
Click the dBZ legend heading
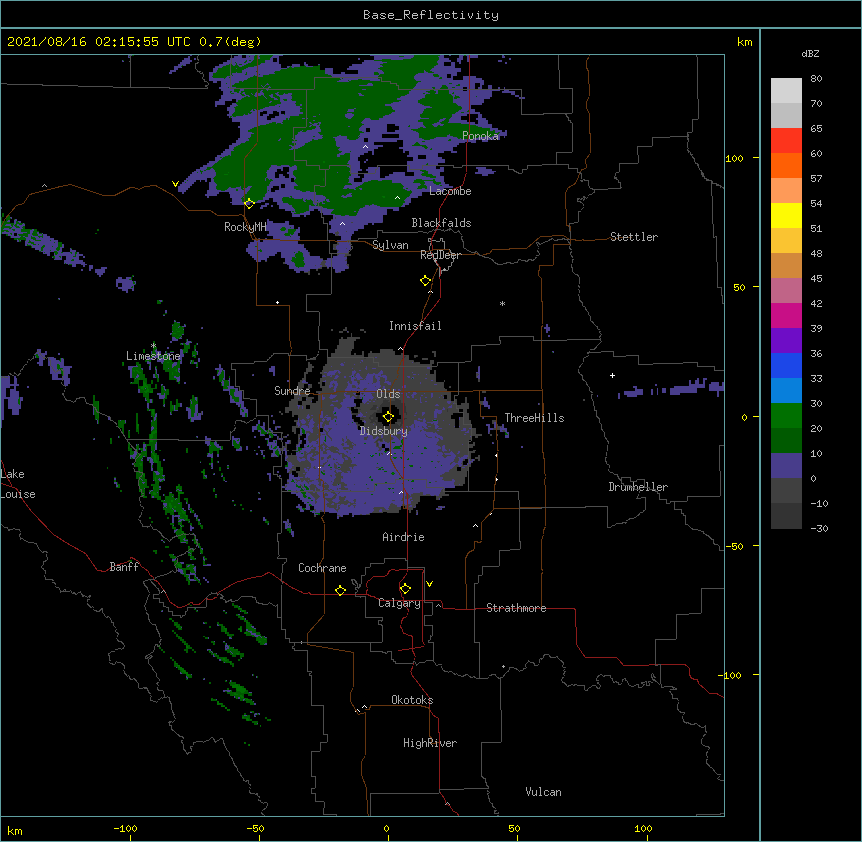[x=810, y=54]
